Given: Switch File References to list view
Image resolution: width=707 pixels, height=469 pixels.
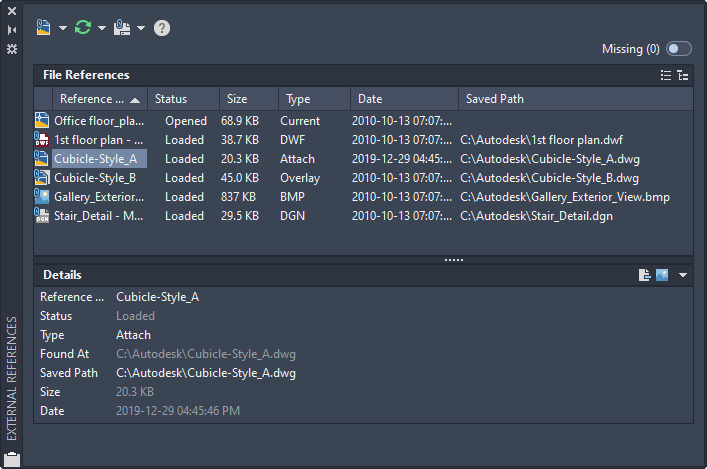Looking at the screenshot, I should (x=667, y=75).
